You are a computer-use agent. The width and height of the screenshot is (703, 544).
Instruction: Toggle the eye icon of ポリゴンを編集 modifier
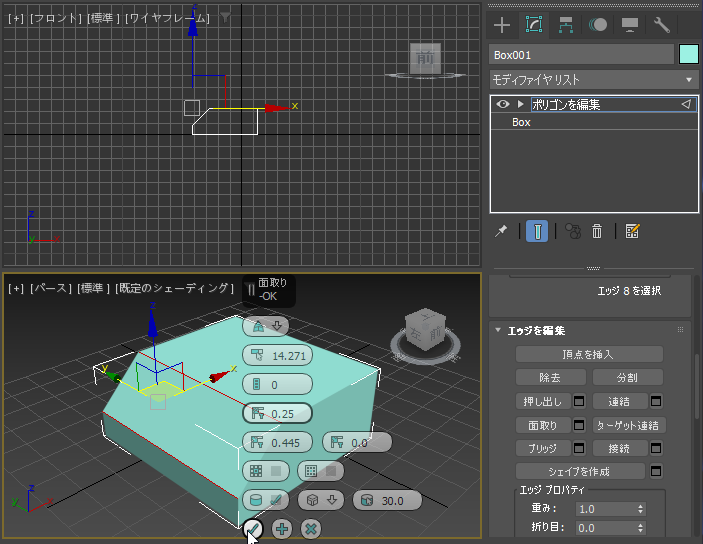tap(503, 104)
